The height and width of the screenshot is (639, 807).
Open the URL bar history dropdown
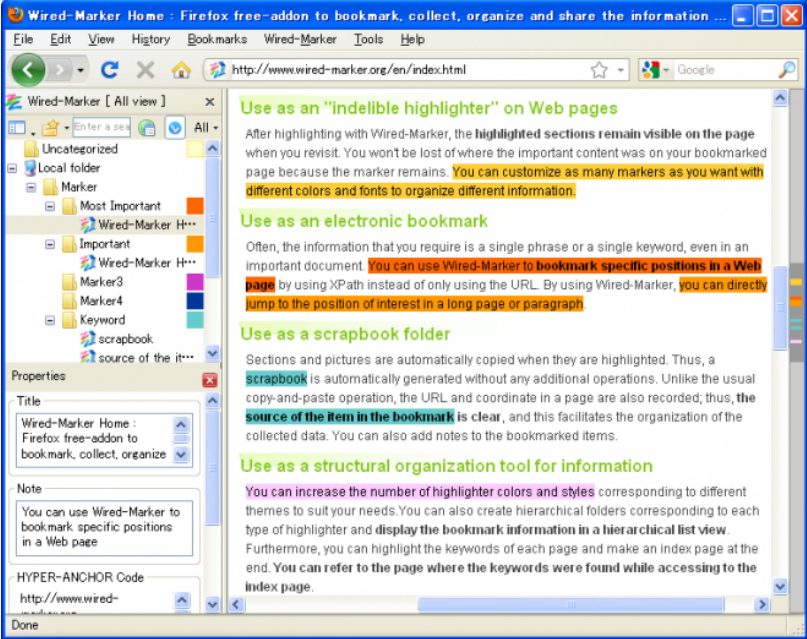(621, 70)
